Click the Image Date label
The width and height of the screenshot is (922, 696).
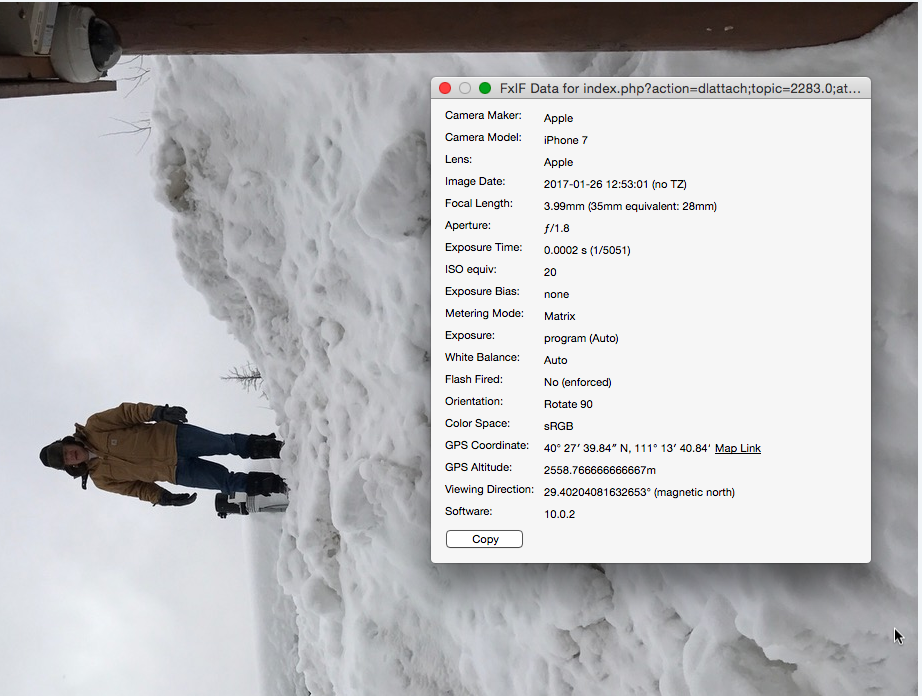(475, 181)
